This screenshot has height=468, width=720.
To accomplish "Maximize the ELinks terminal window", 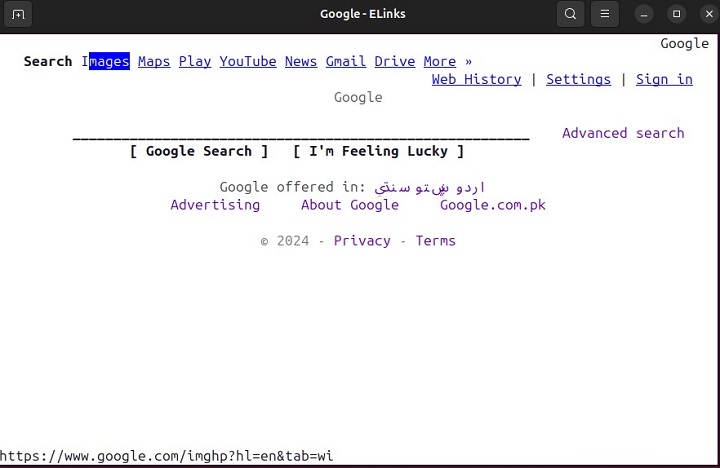I will 676,14.
